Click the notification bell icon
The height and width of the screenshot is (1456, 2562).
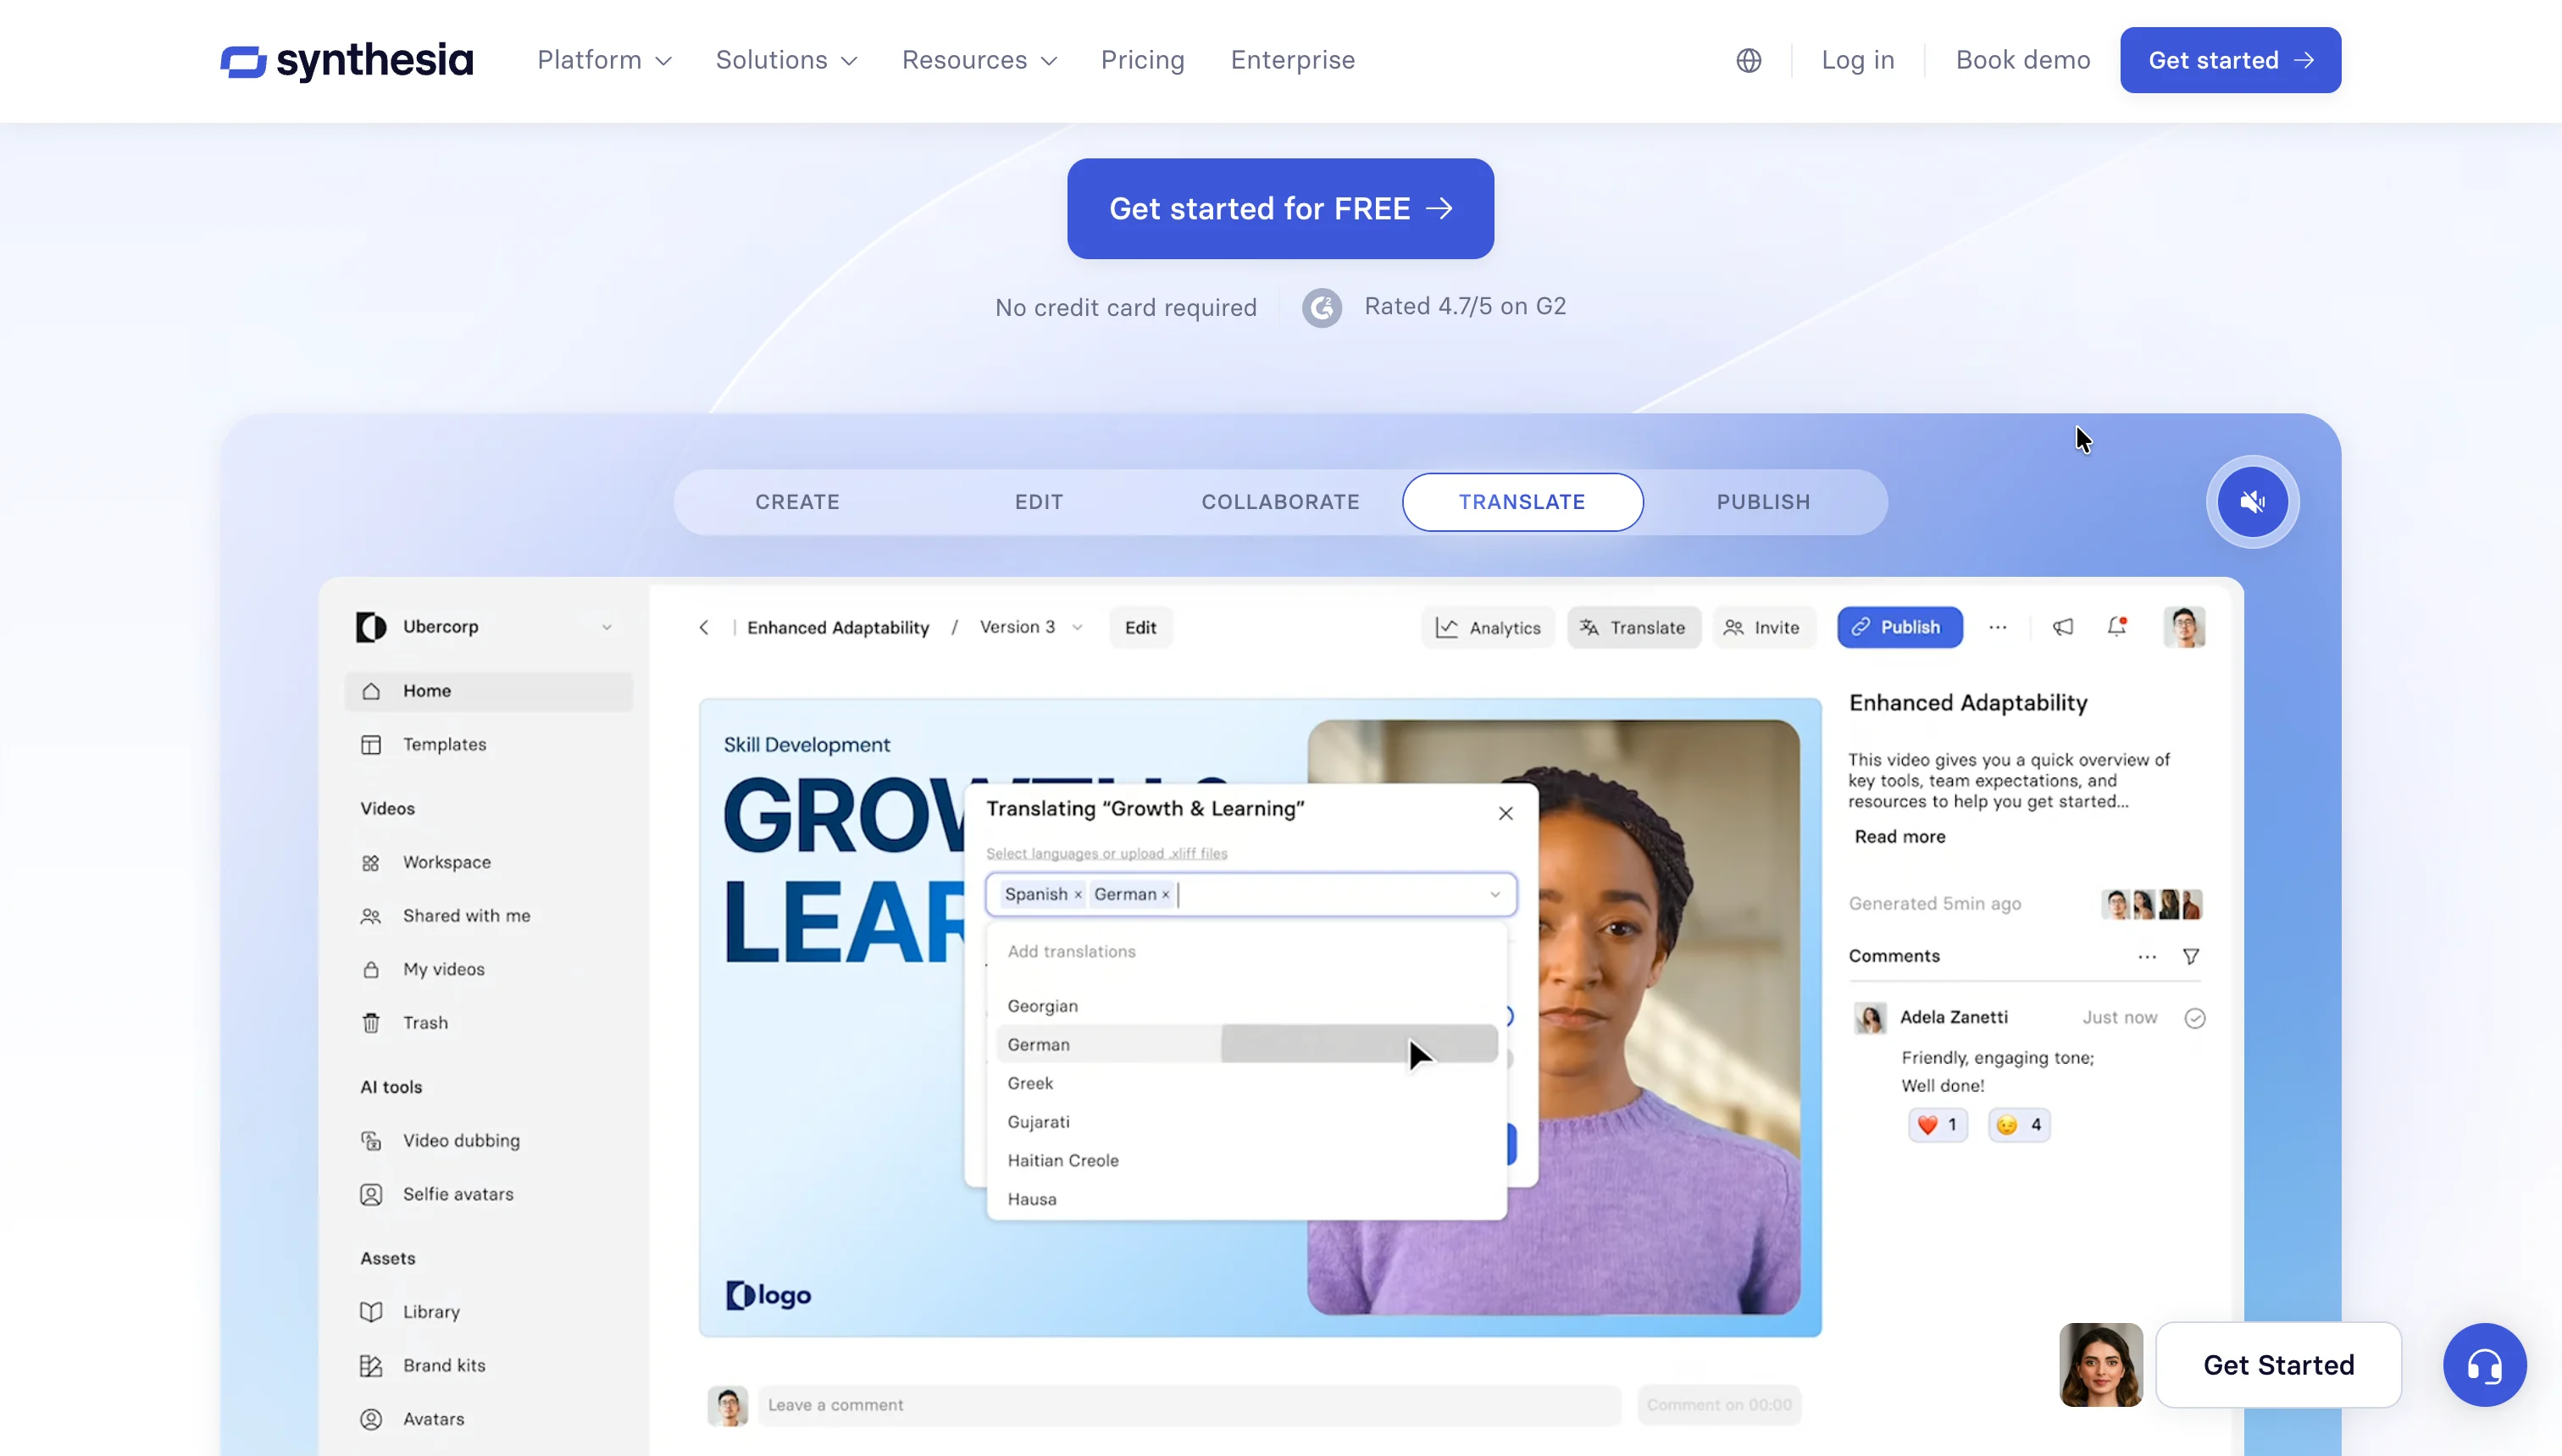2116,627
